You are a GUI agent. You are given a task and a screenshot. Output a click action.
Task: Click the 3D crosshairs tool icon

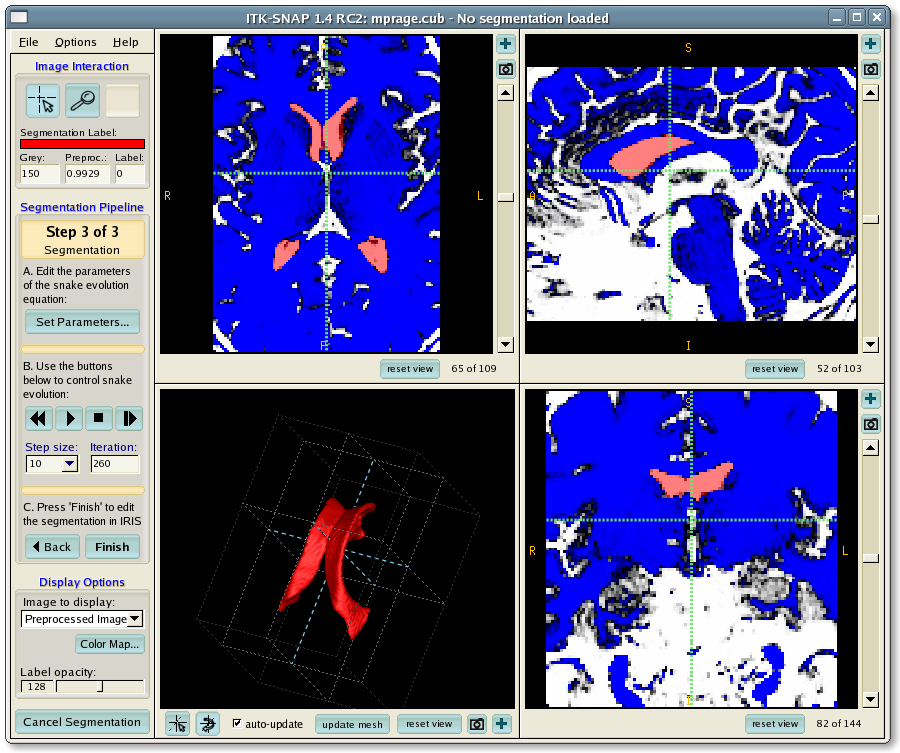[x=177, y=723]
